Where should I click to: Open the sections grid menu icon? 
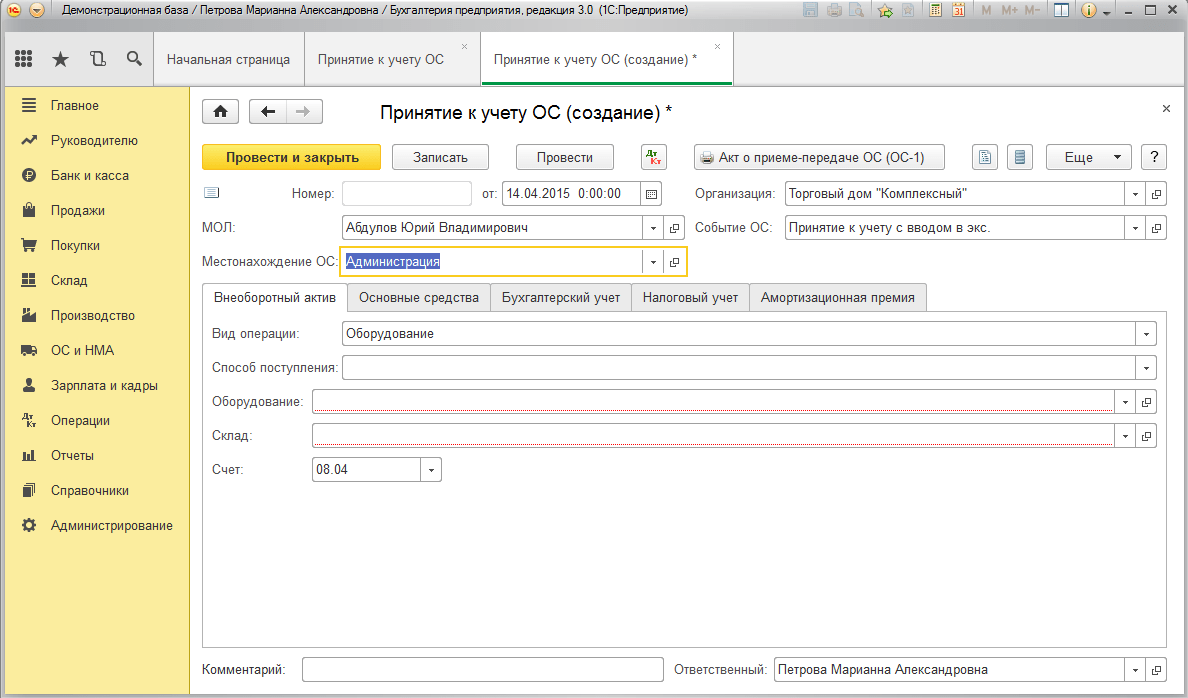(x=23, y=60)
